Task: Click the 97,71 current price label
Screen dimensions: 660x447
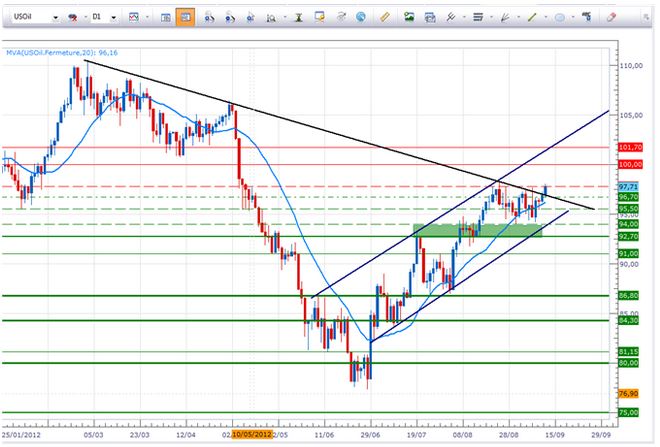Action: [x=628, y=186]
